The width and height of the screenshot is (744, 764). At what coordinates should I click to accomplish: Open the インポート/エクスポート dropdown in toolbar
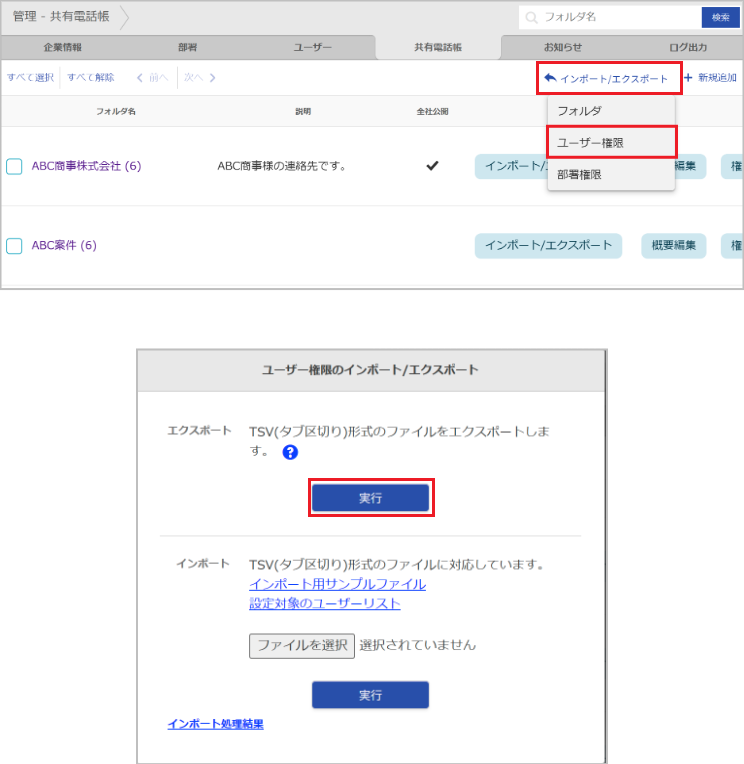[x=608, y=78]
